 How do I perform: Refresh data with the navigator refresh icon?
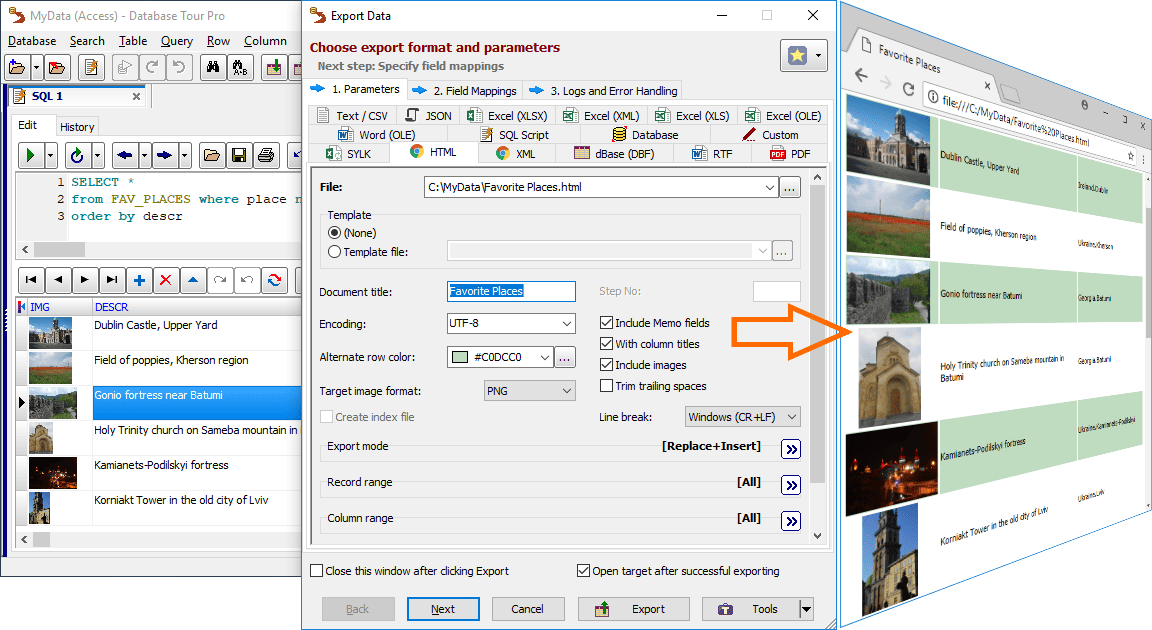[x=273, y=280]
